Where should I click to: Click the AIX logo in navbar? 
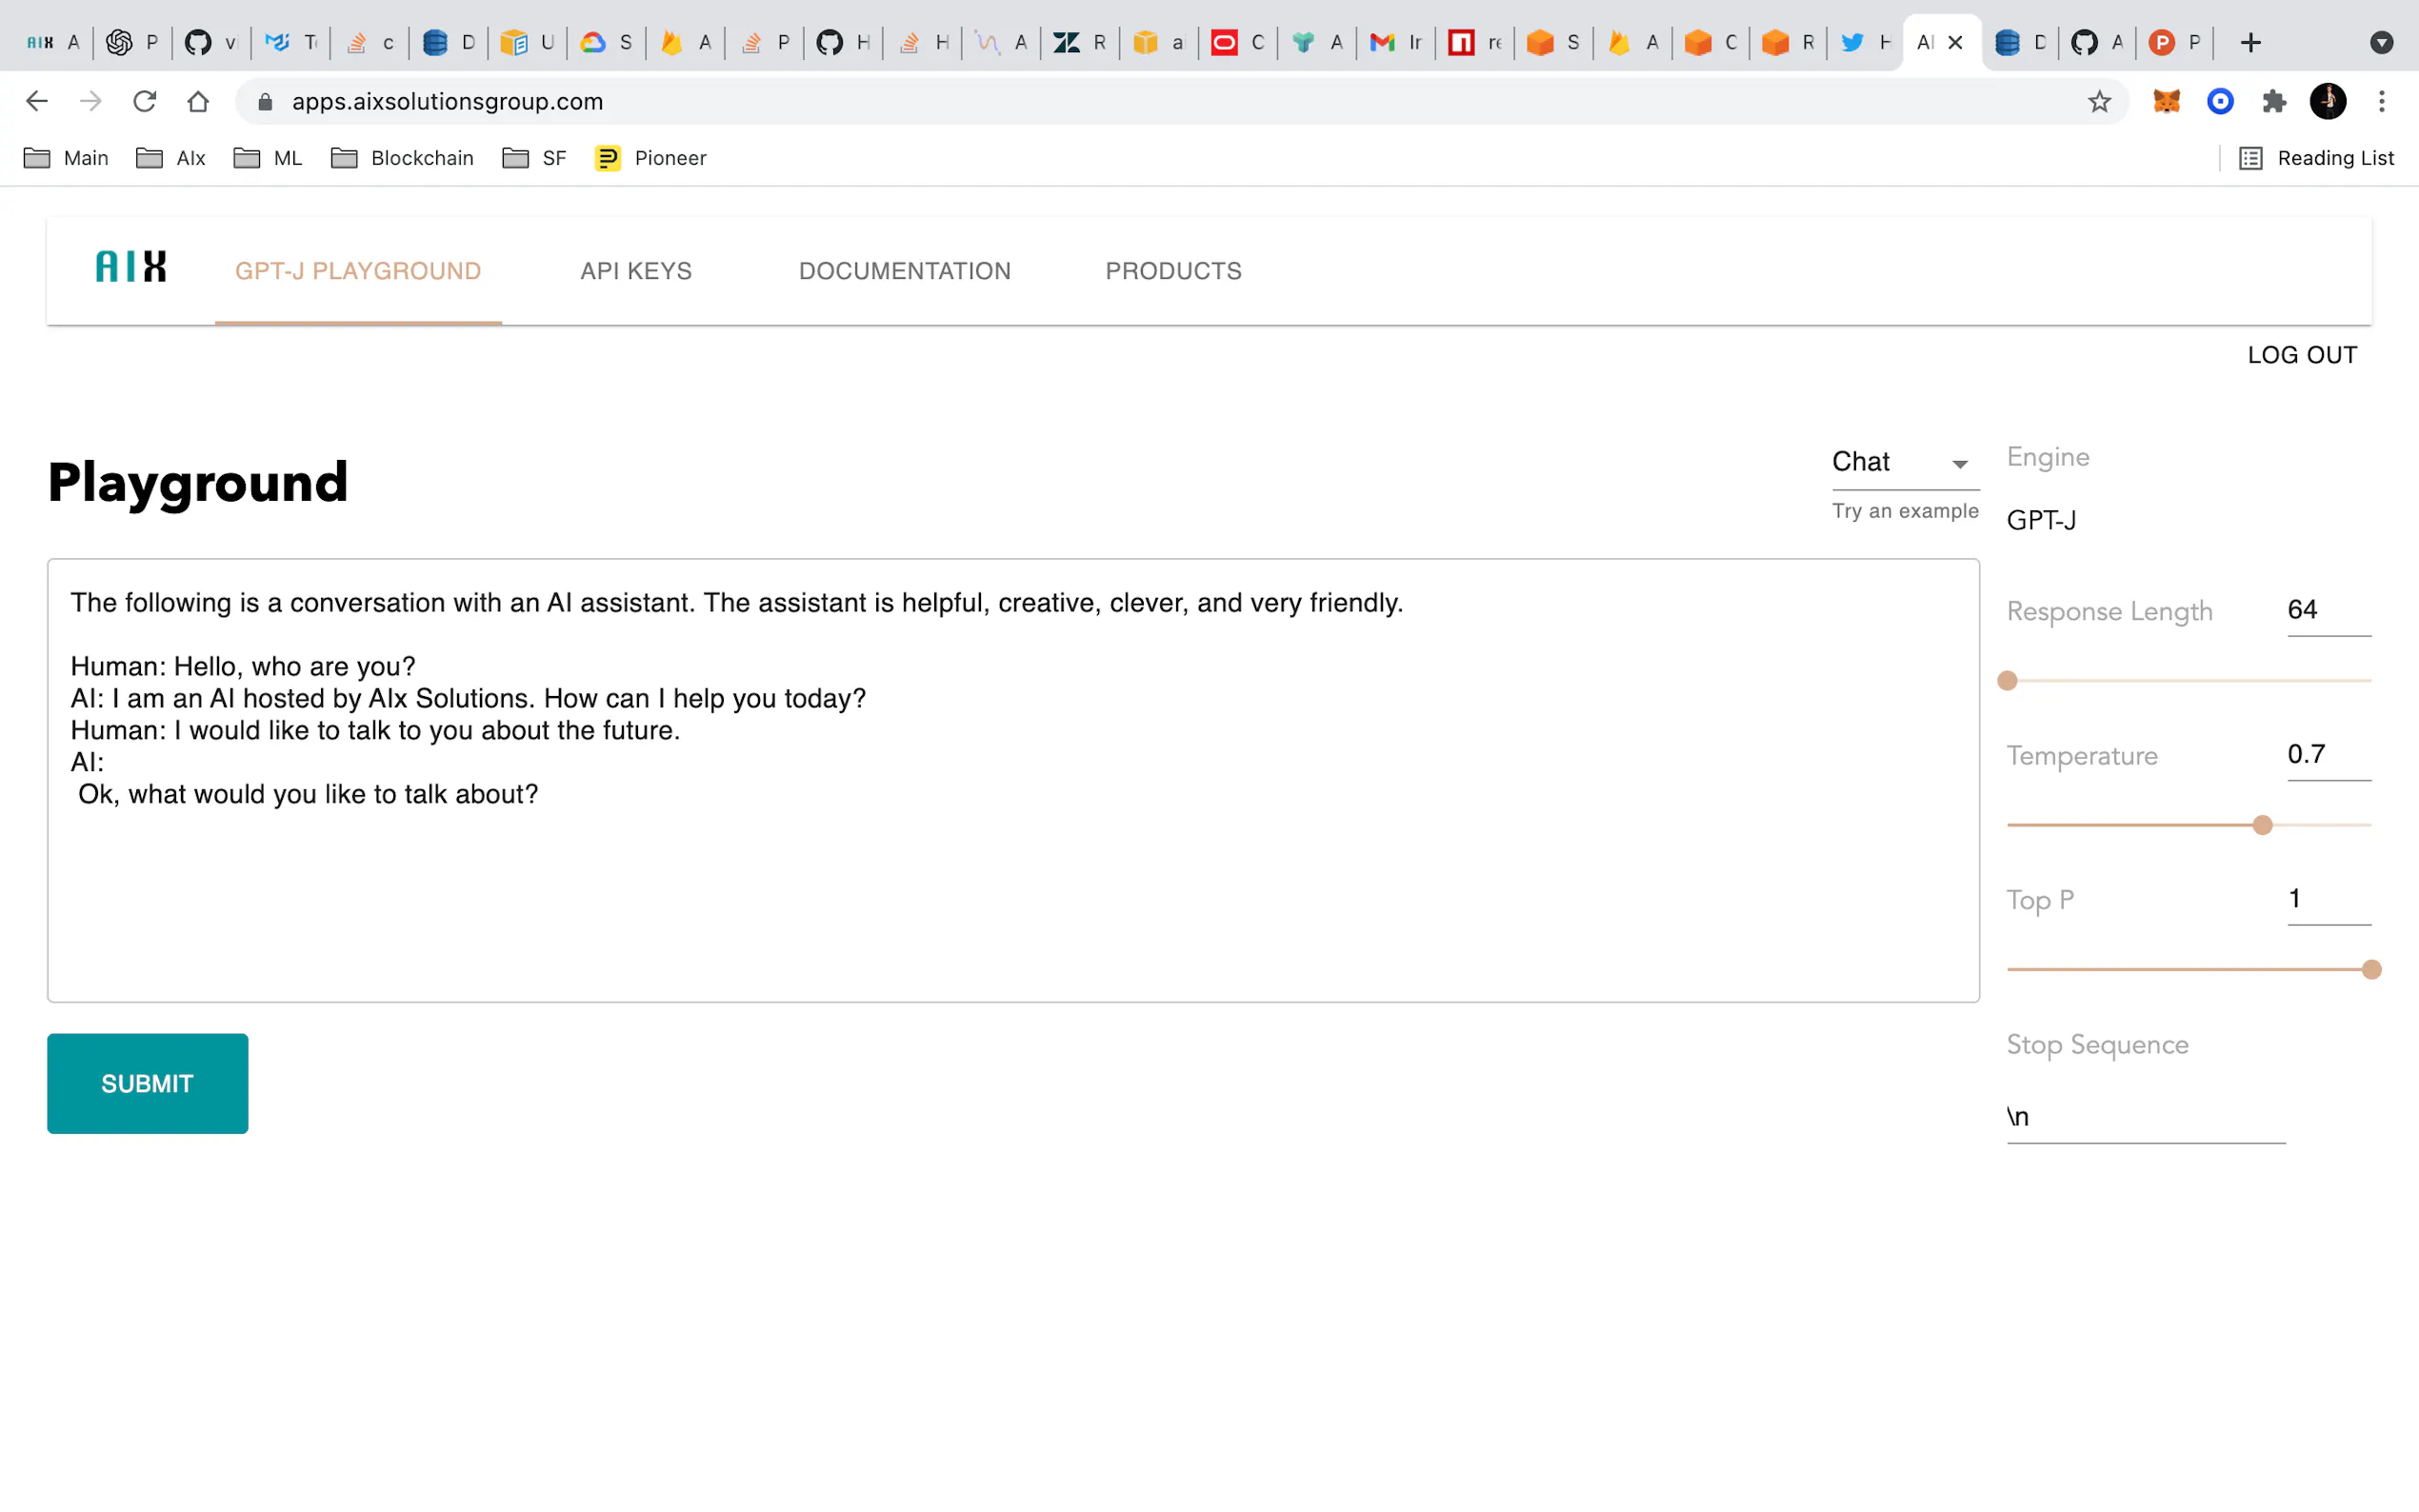tap(131, 267)
